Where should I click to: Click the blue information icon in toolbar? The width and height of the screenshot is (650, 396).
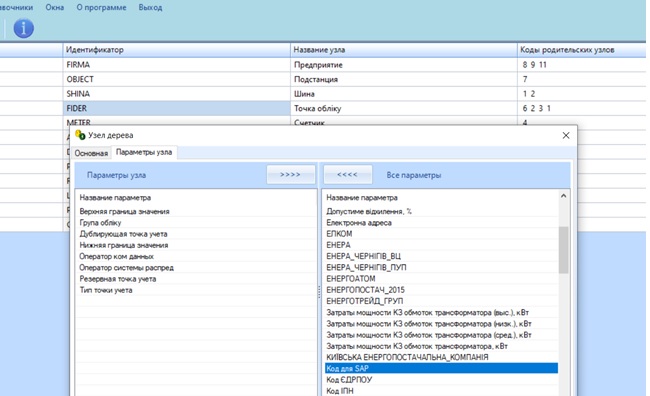coord(24,28)
